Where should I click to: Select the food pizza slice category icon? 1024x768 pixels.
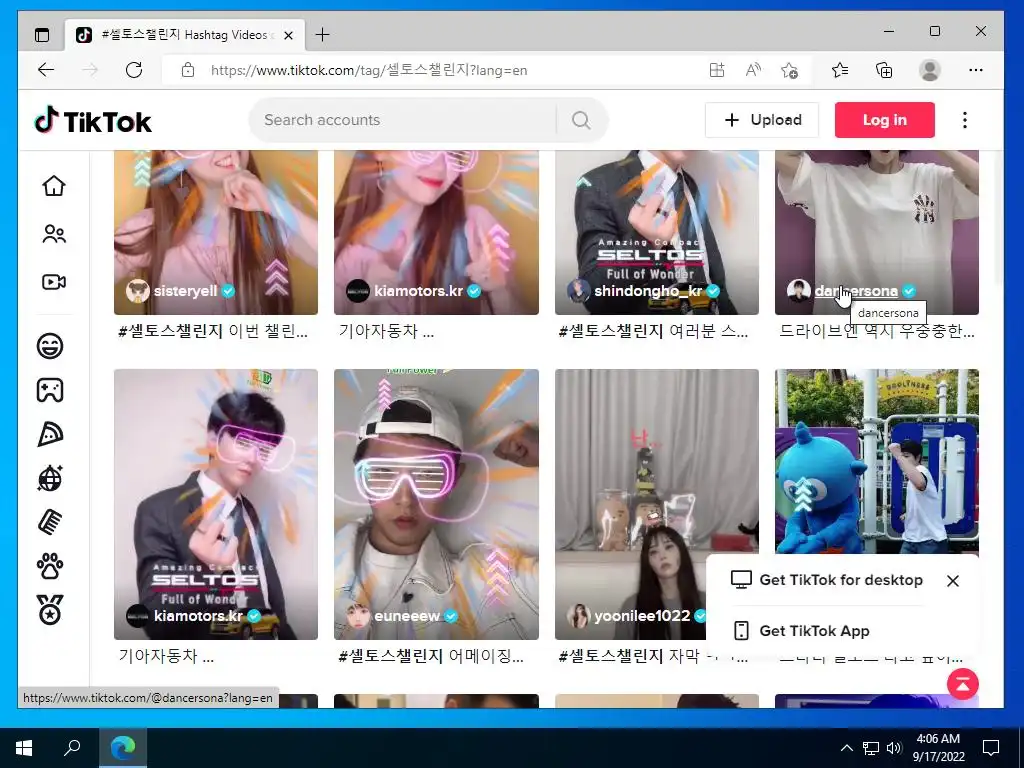pos(50,434)
